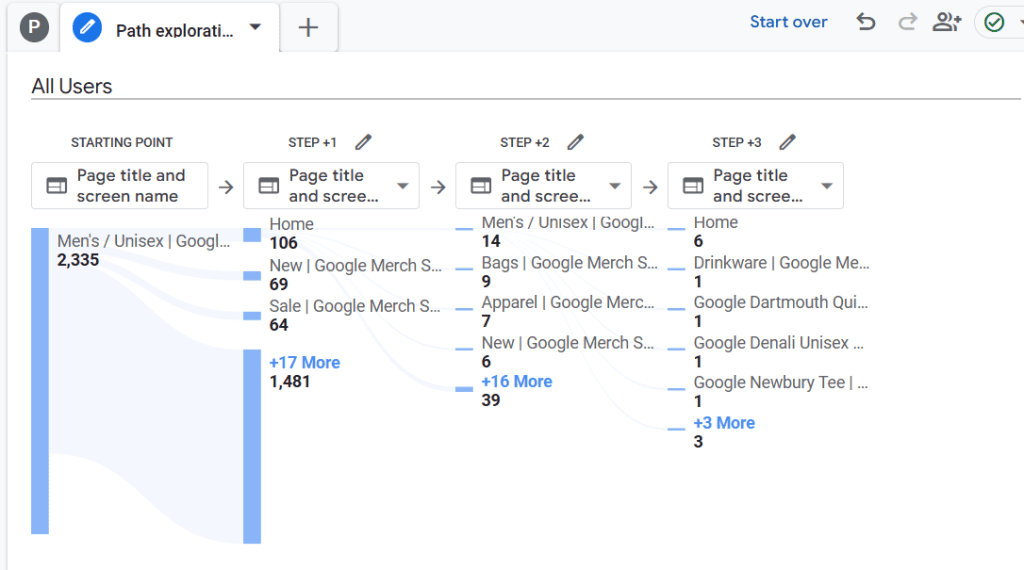Viewport: 1024px width, 570px height.
Task: Click the 39 count under +16 More
Action: 490,400
